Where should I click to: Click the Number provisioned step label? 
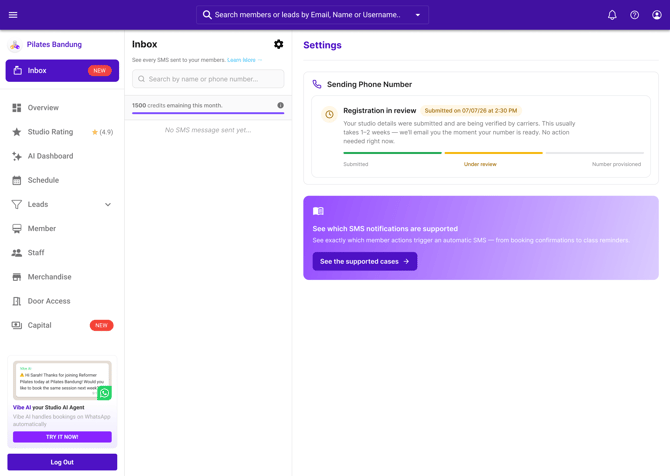[x=616, y=164]
